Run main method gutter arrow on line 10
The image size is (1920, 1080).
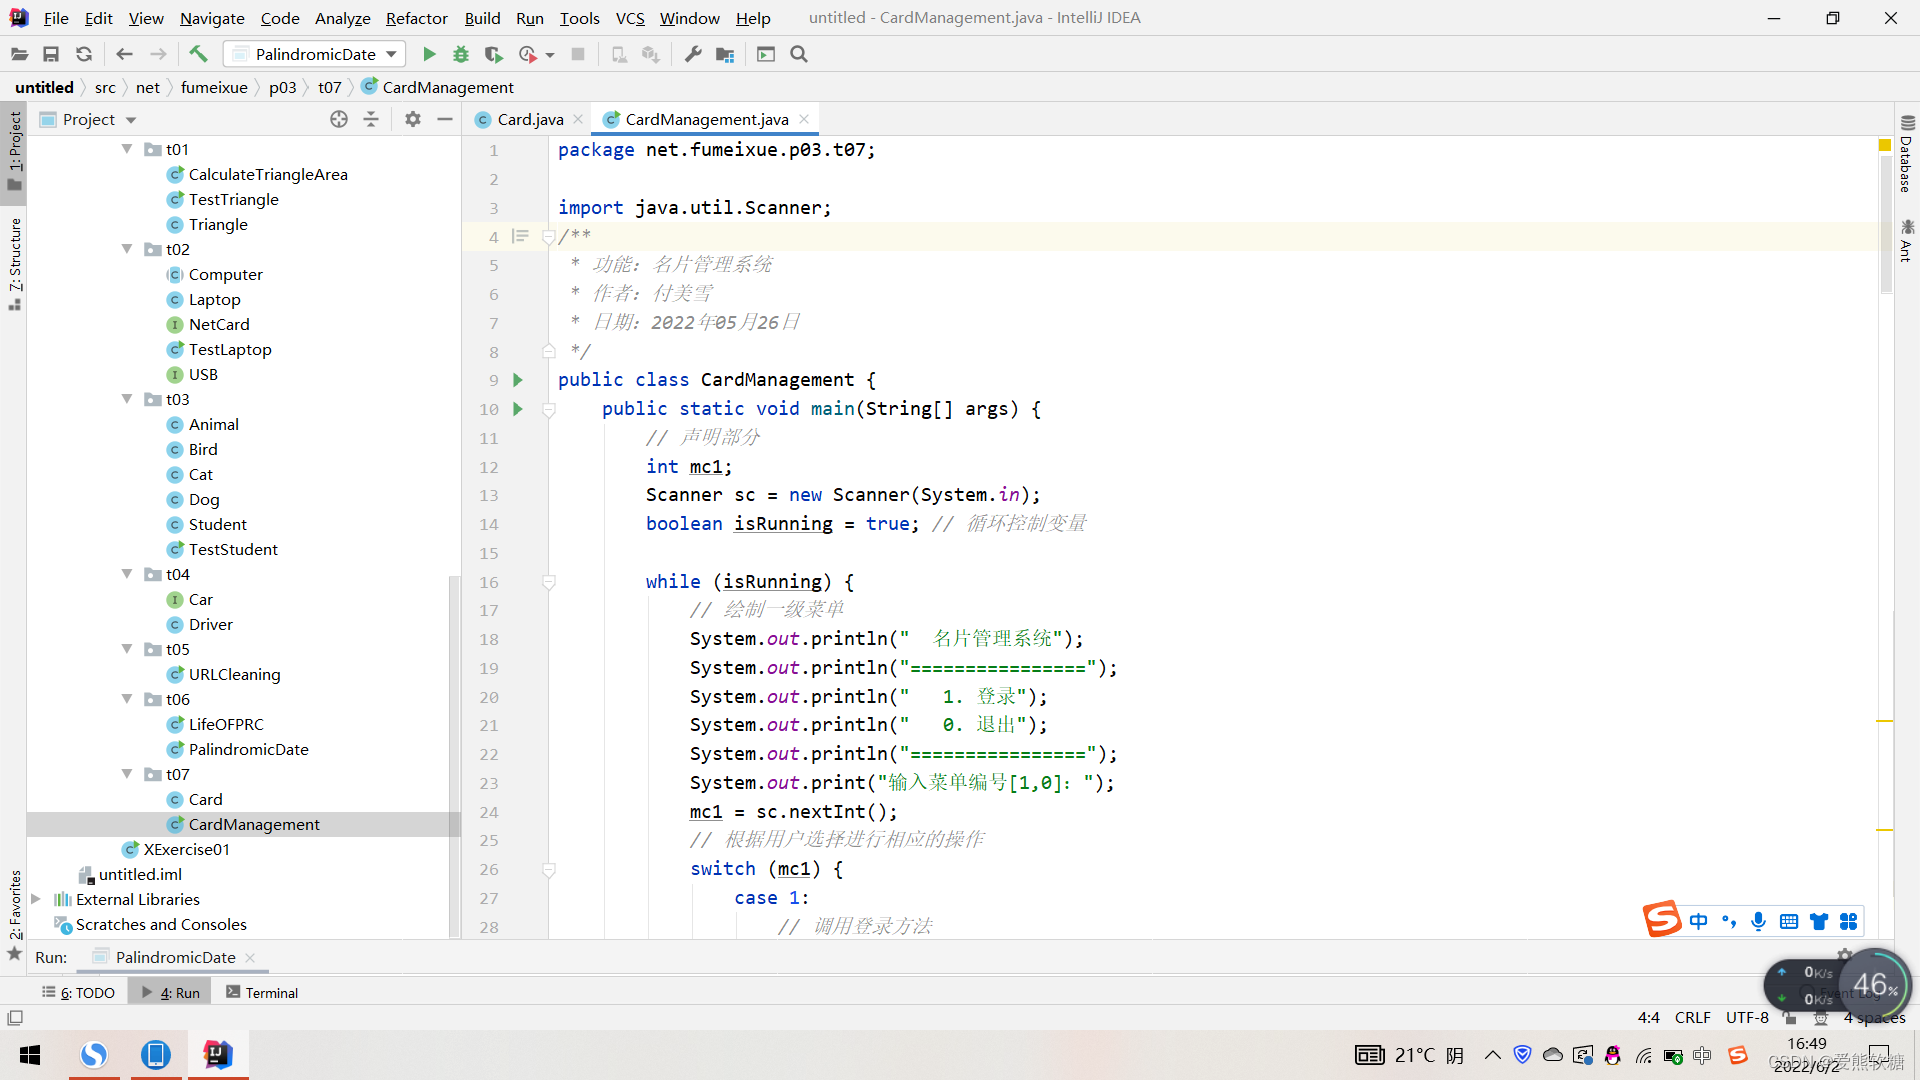pos(518,409)
